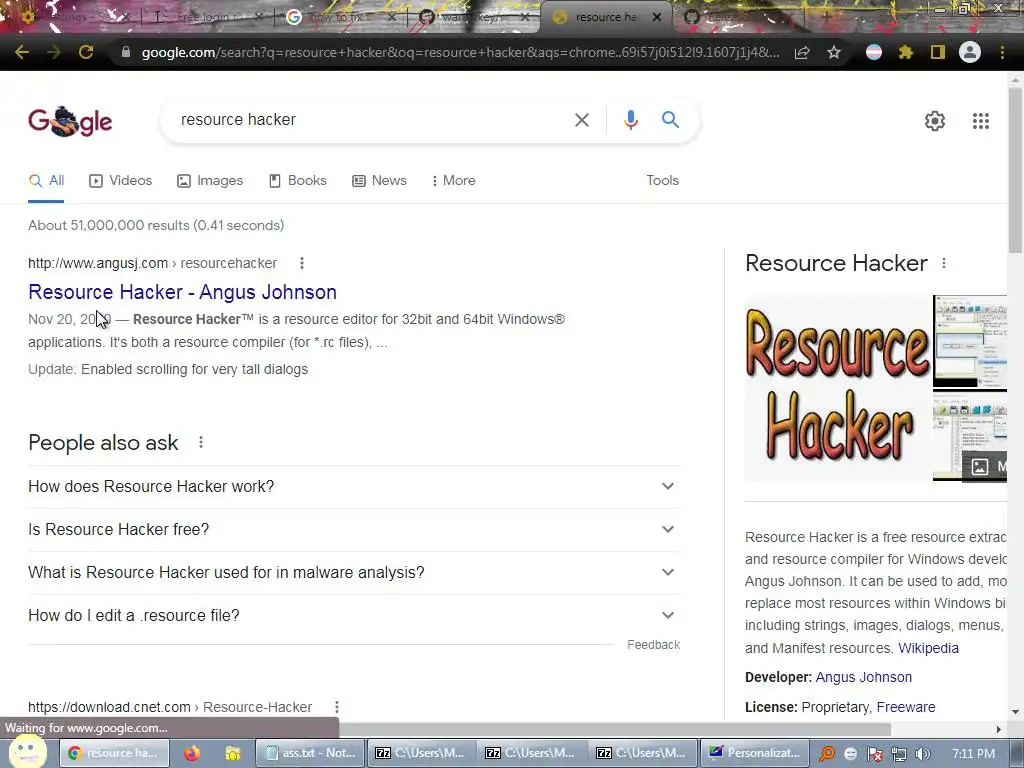
Task: Bookmark this page with the star icon
Action: (834, 52)
